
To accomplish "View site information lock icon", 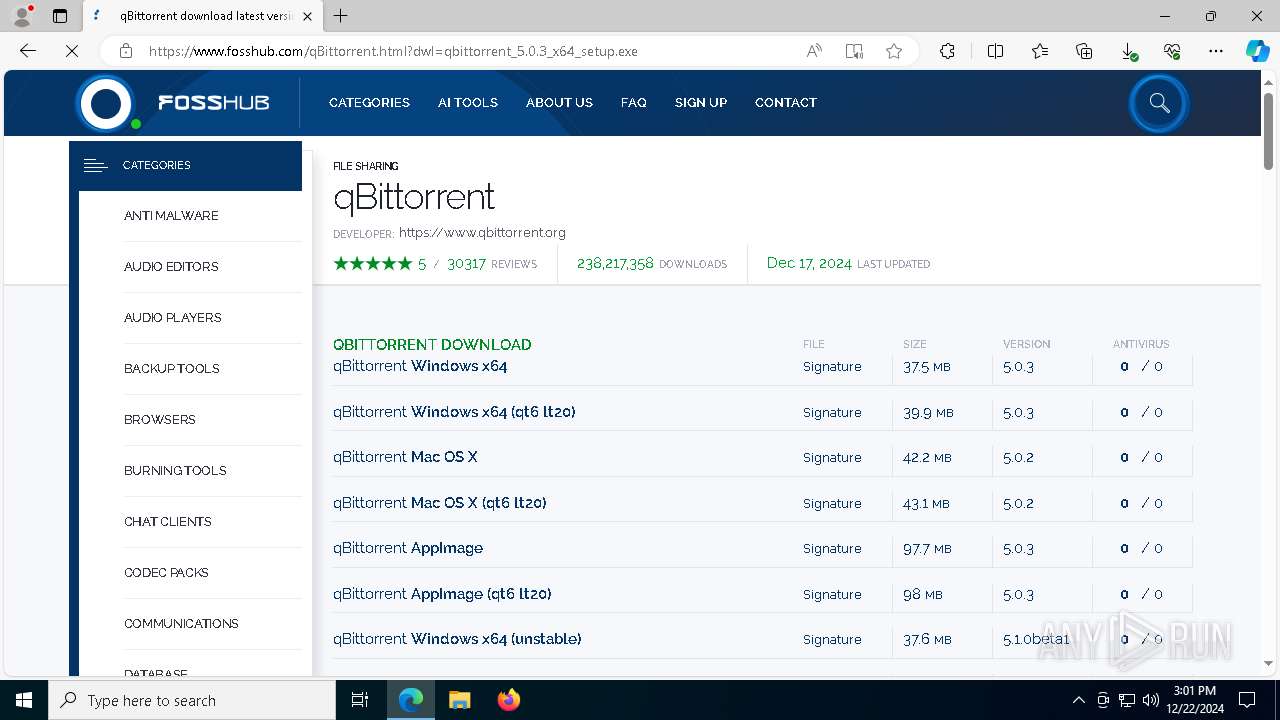I will [125, 51].
